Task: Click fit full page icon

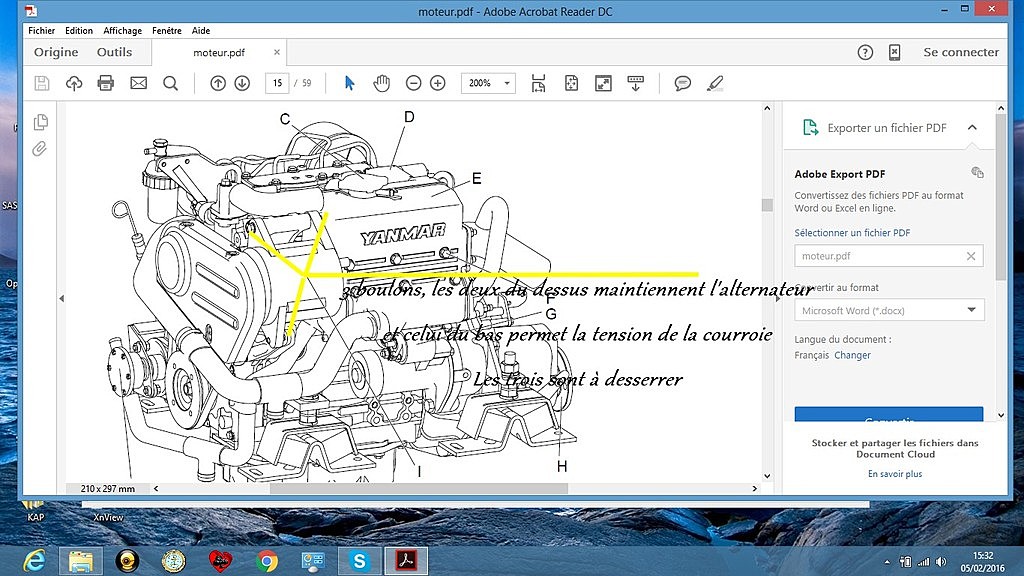Action: click(x=571, y=83)
